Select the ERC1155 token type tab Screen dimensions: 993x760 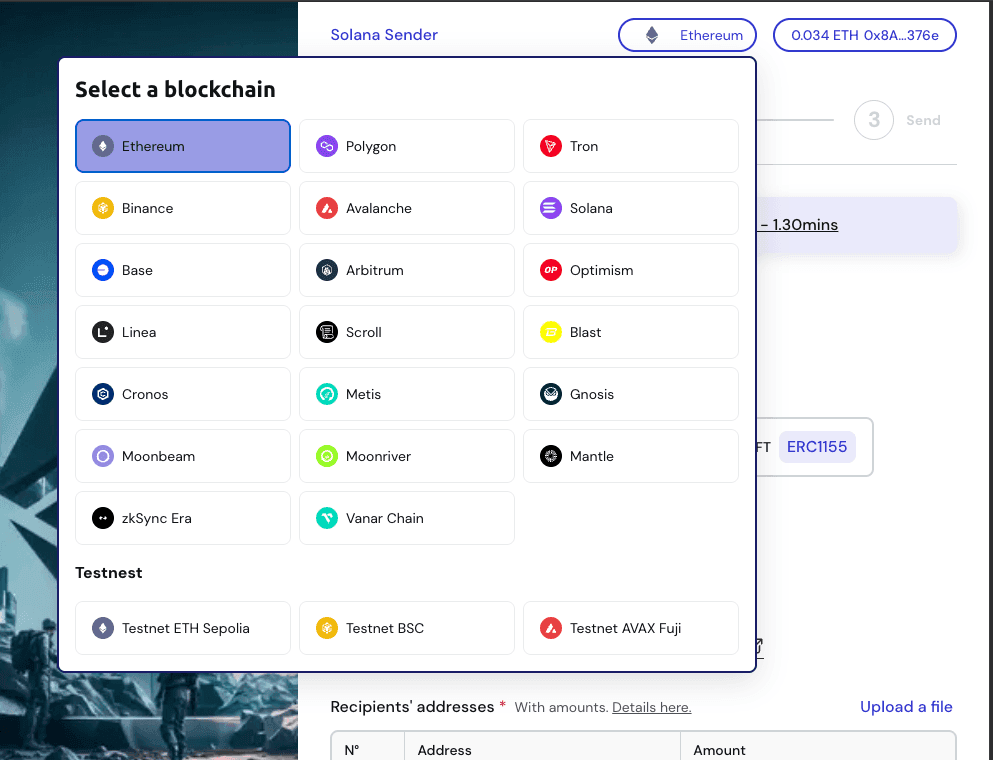817,447
